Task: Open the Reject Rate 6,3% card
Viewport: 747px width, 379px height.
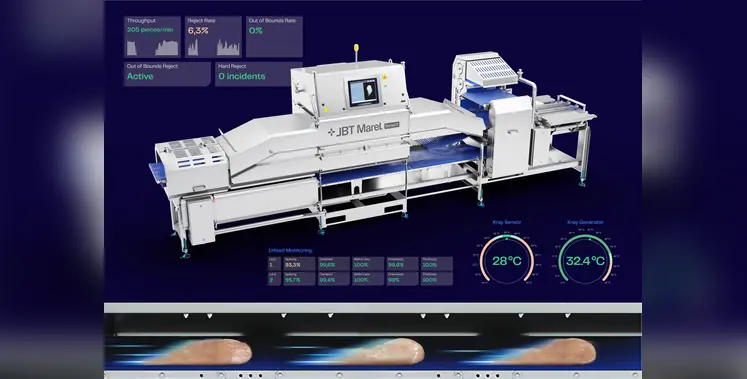Action: click(x=213, y=37)
